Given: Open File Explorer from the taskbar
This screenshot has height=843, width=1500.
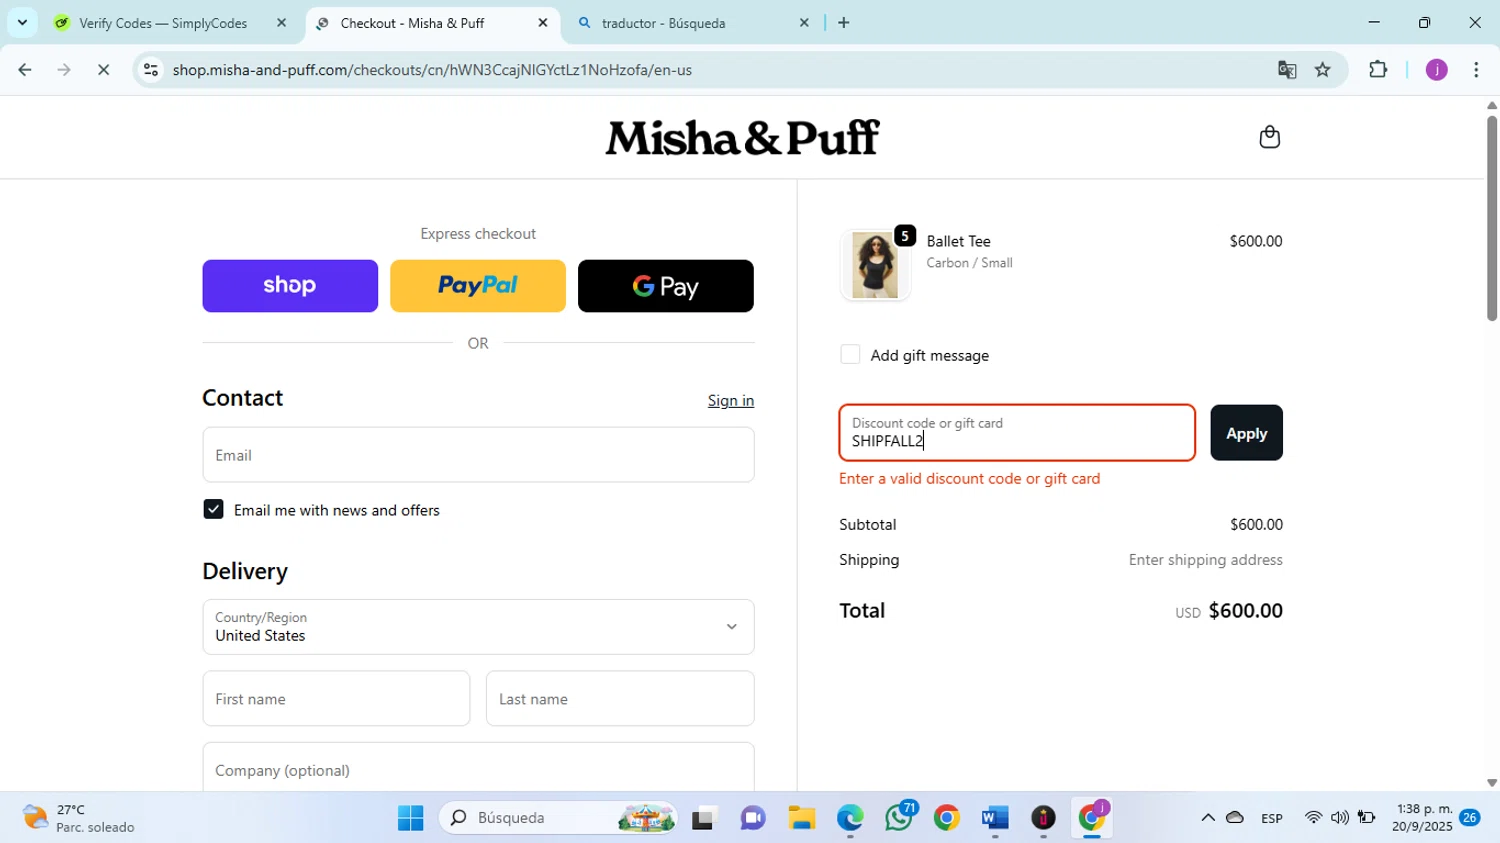Looking at the screenshot, I should pos(801,819).
